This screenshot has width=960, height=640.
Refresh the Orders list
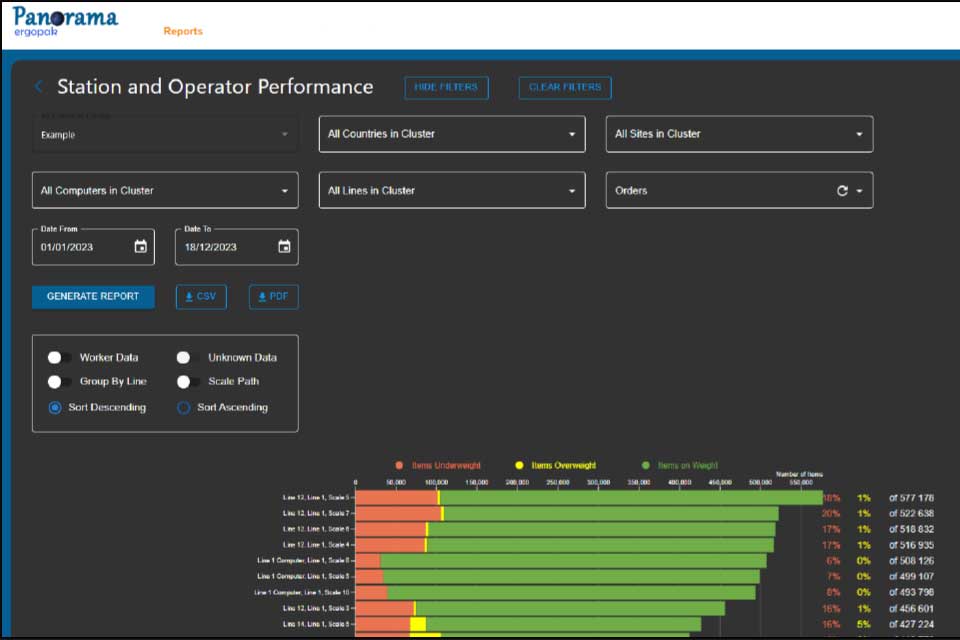click(x=842, y=190)
